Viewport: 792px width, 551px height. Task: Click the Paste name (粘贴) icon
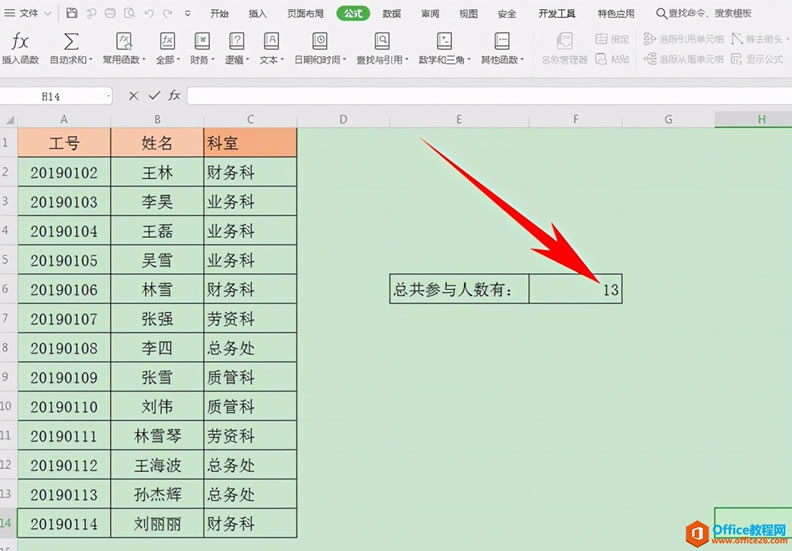coord(601,59)
